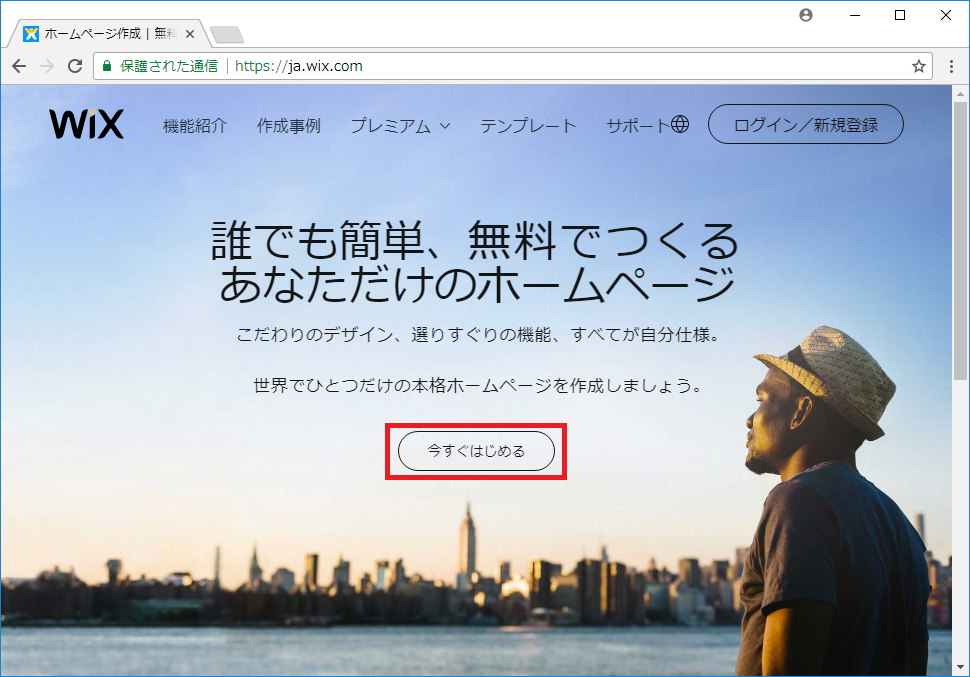This screenshot has height=677, width=970.
Task: Click the Wix logo
Action: pyautogui.click(x=87, y=124)
